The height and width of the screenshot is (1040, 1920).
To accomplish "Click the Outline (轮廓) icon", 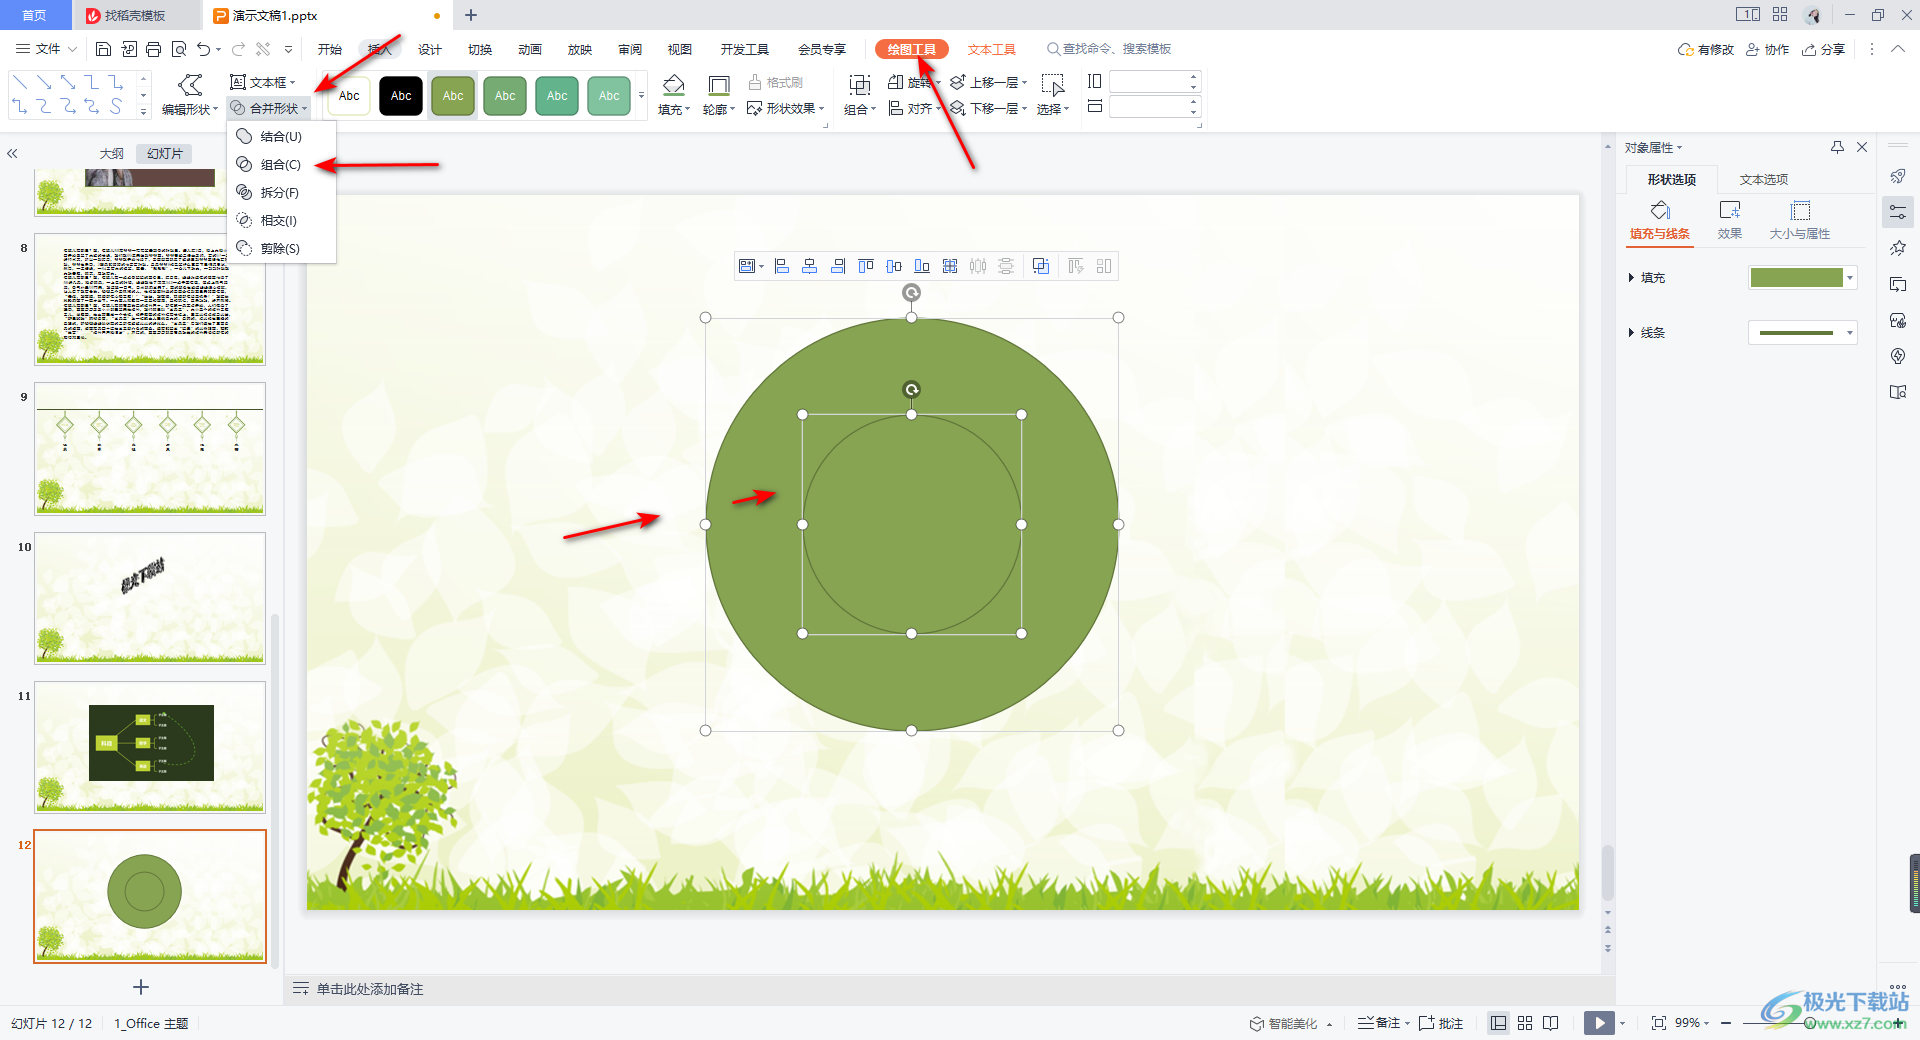I will point(718,86).
